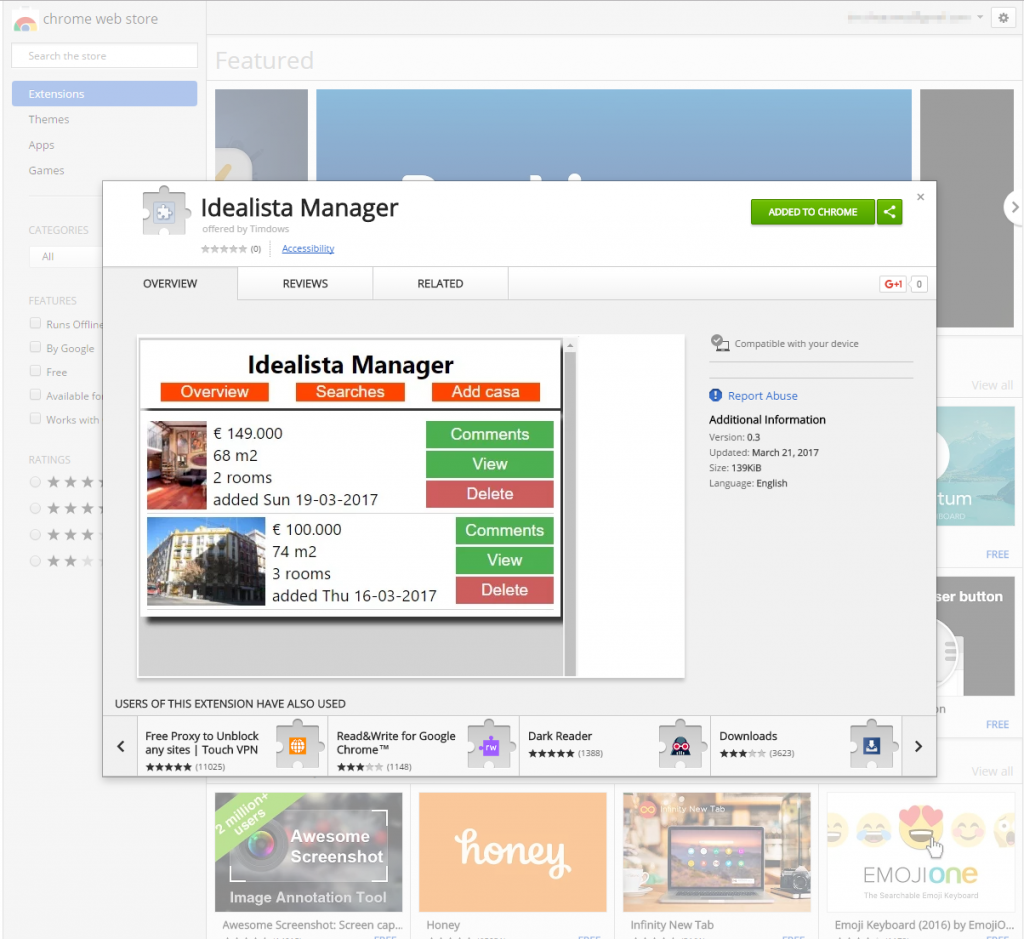Screen dimensions: 1024x939
Task: Click the screenshot preview scrollbar
Action: pyautogui.click(x=570, y=507)
